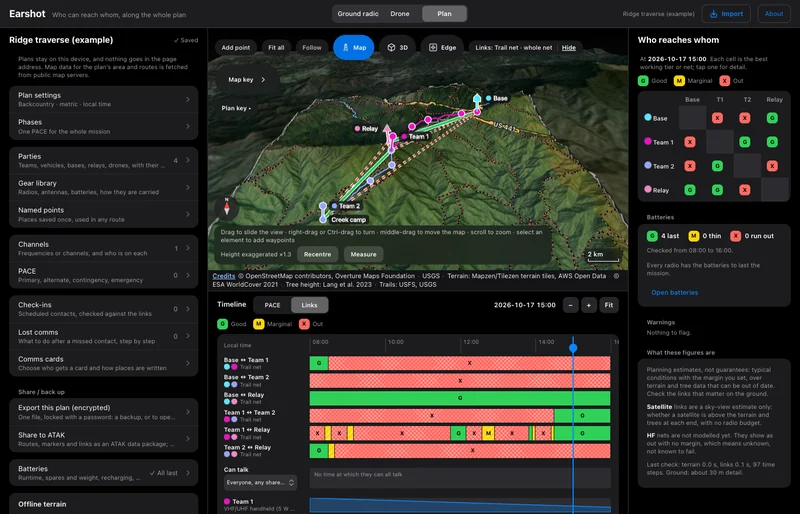Switch timeline to PACE view
This screenshot has width=800, height=514.
click(x=272, y=305)
